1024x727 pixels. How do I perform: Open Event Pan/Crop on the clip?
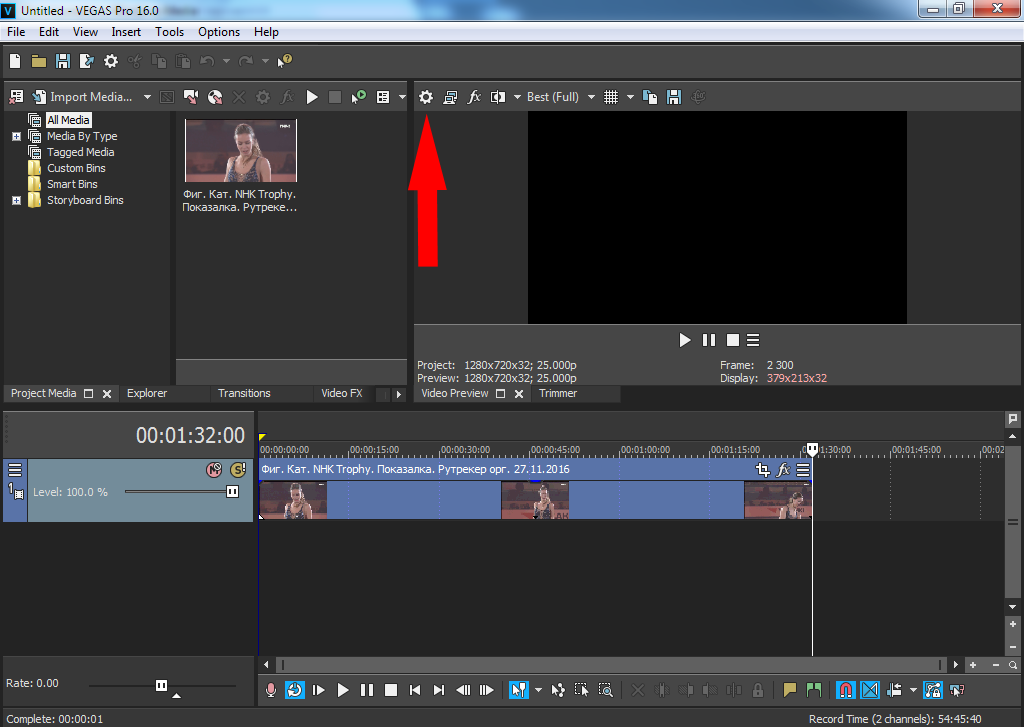[763, 469]
